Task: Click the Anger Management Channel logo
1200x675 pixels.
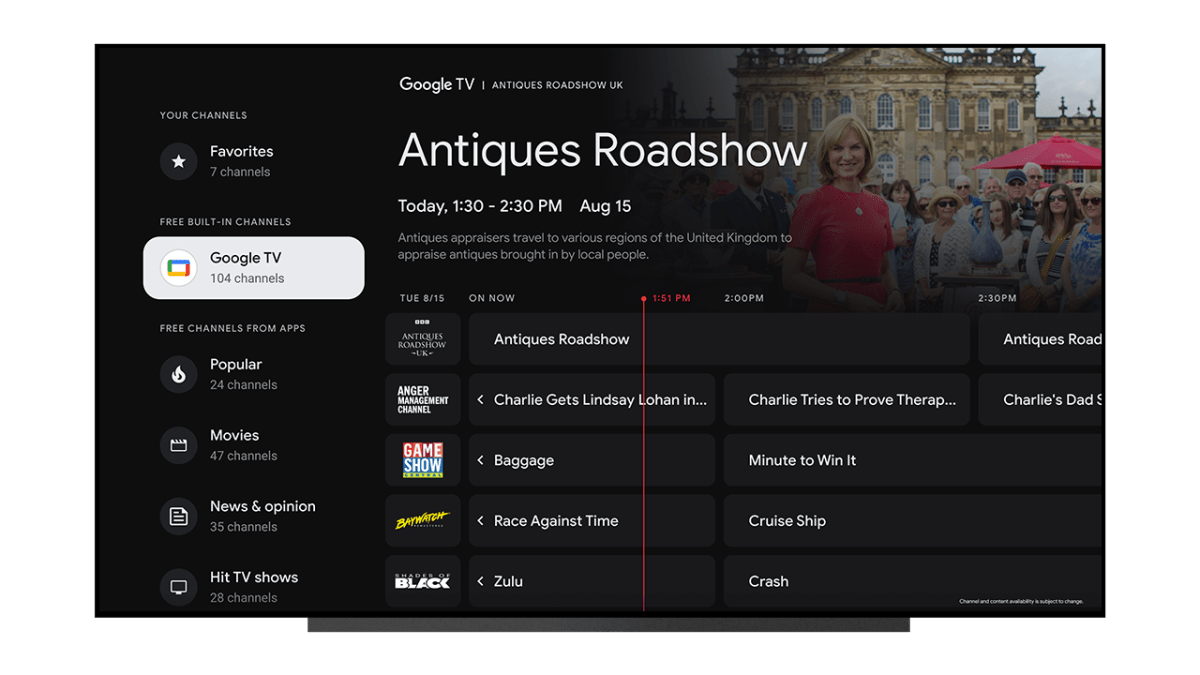Action: (x=422, y=399)
